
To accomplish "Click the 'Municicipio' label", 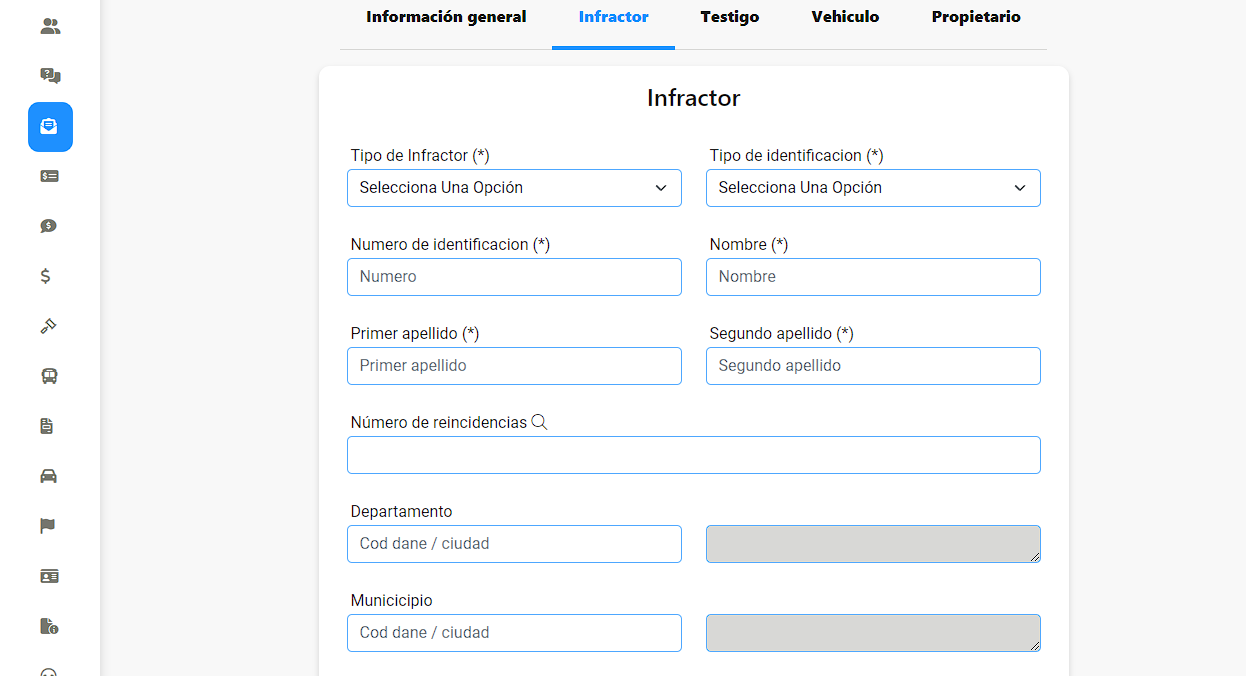I will click(391, 601).
